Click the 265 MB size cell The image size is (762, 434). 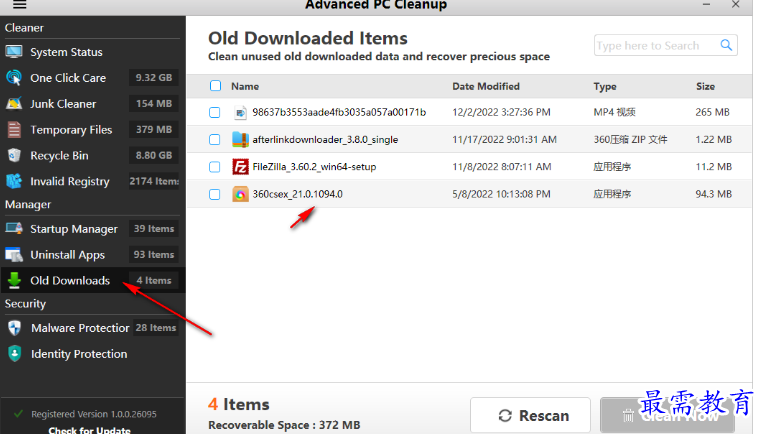[712, 112]
